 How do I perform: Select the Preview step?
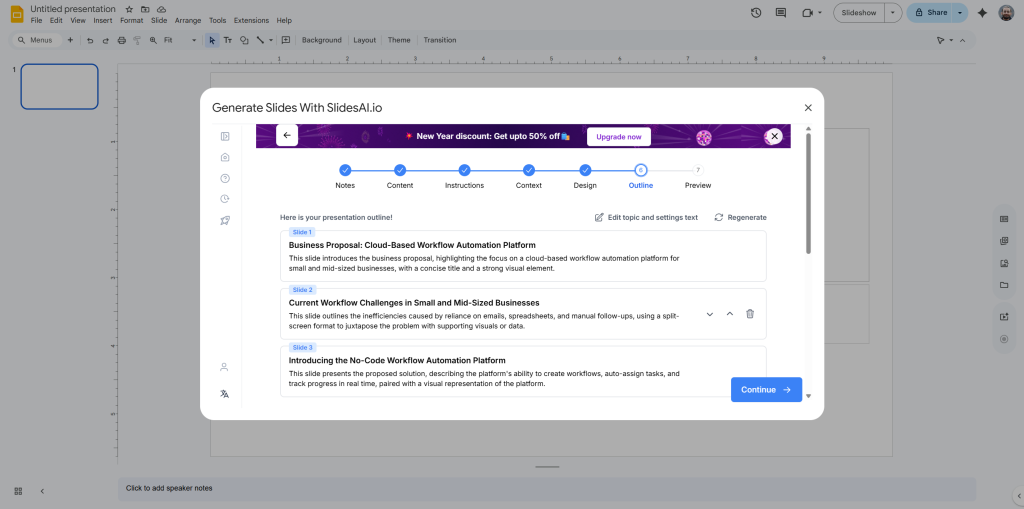[x=698, y=171]
